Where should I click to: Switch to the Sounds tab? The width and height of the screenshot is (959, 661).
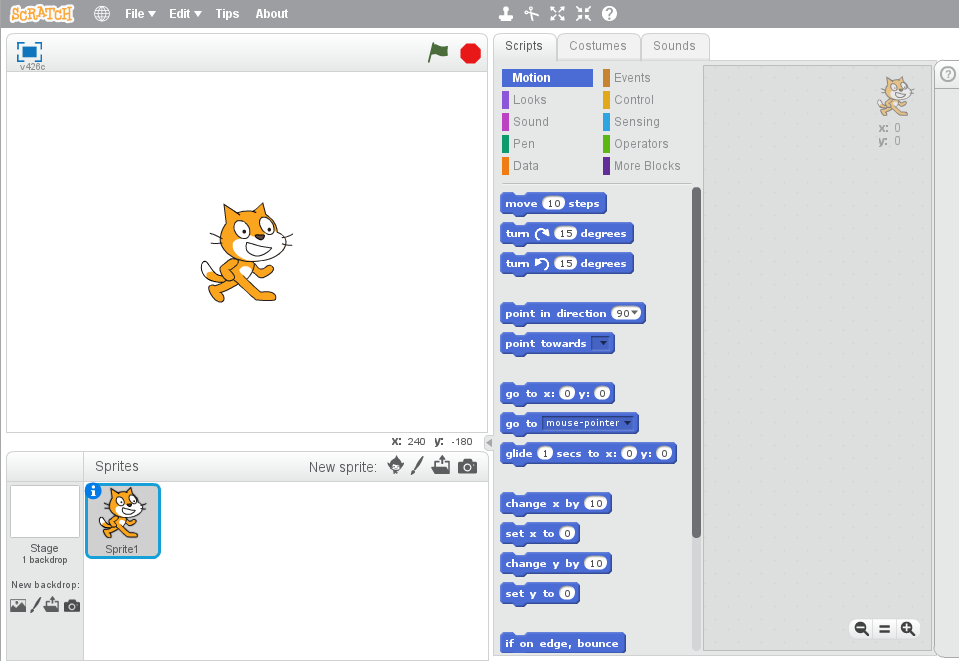pyautogui.click(x=674, y=46)
